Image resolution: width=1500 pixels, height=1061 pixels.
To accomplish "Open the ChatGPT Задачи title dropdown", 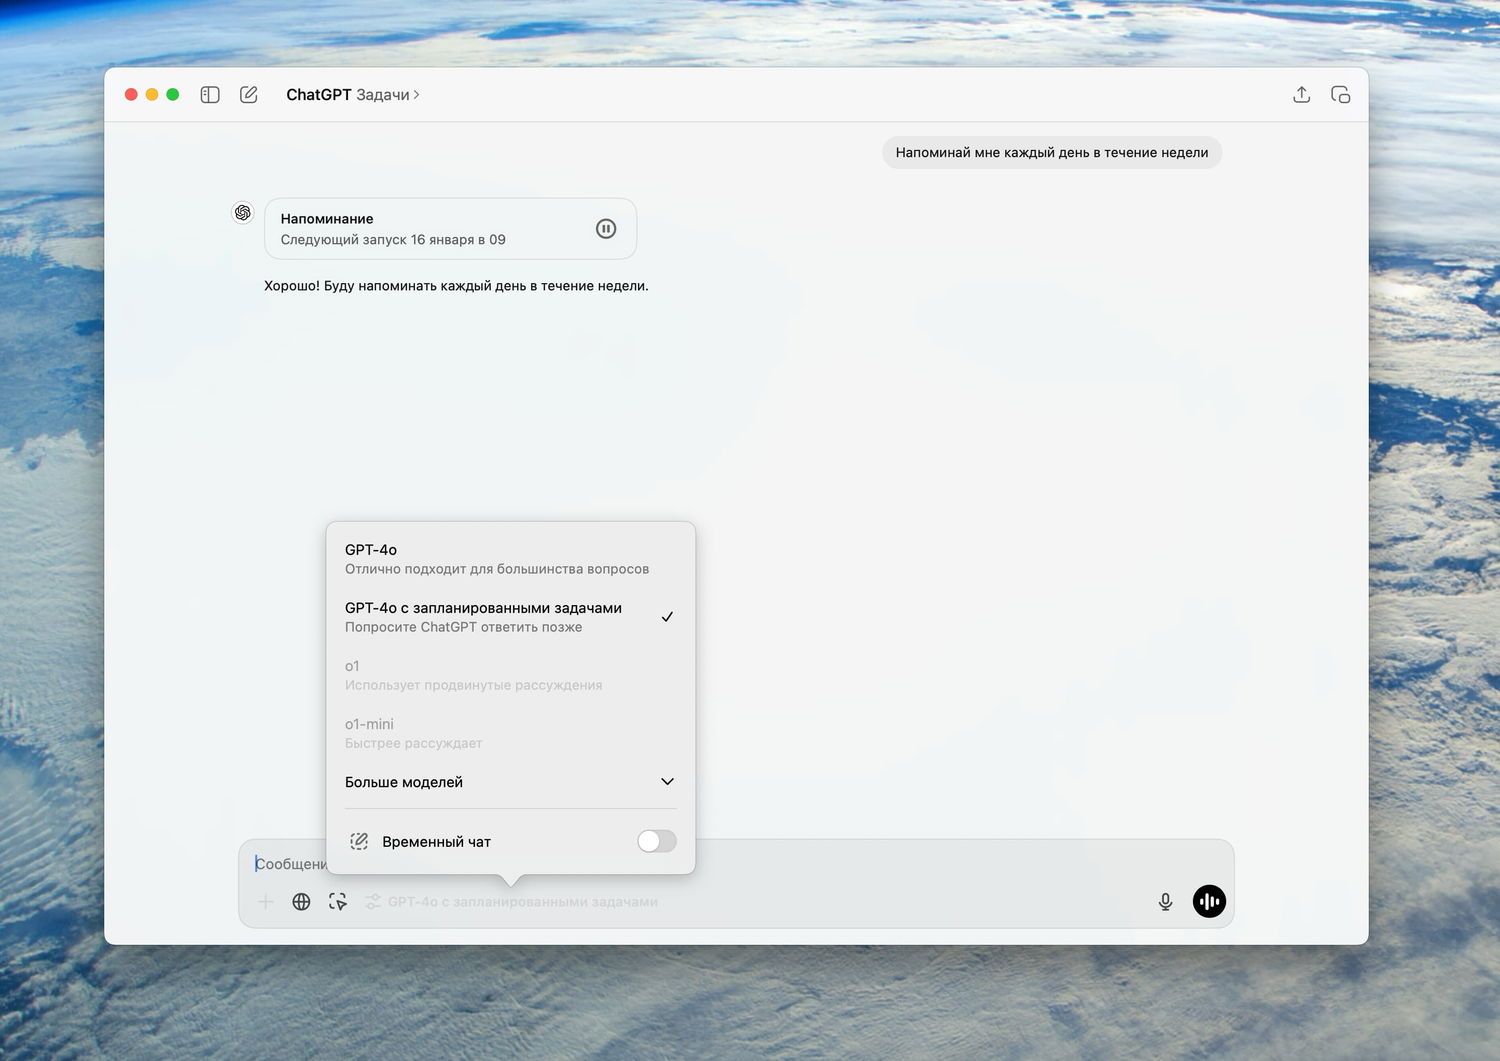I will coord(353,95).
